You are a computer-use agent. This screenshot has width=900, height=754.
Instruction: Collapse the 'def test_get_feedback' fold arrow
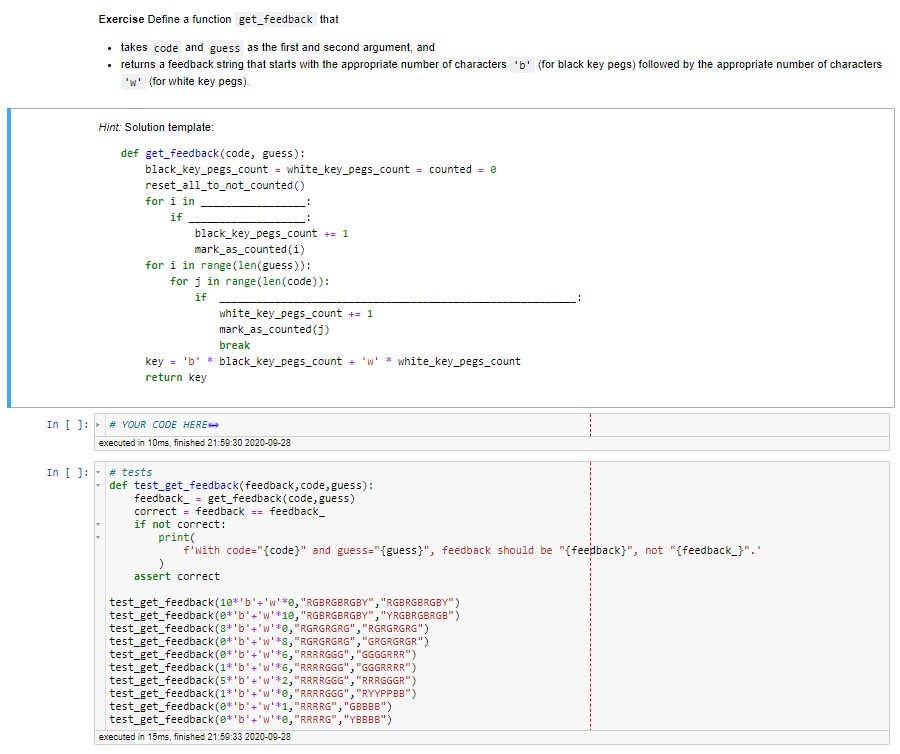click(x=98, y=485)
